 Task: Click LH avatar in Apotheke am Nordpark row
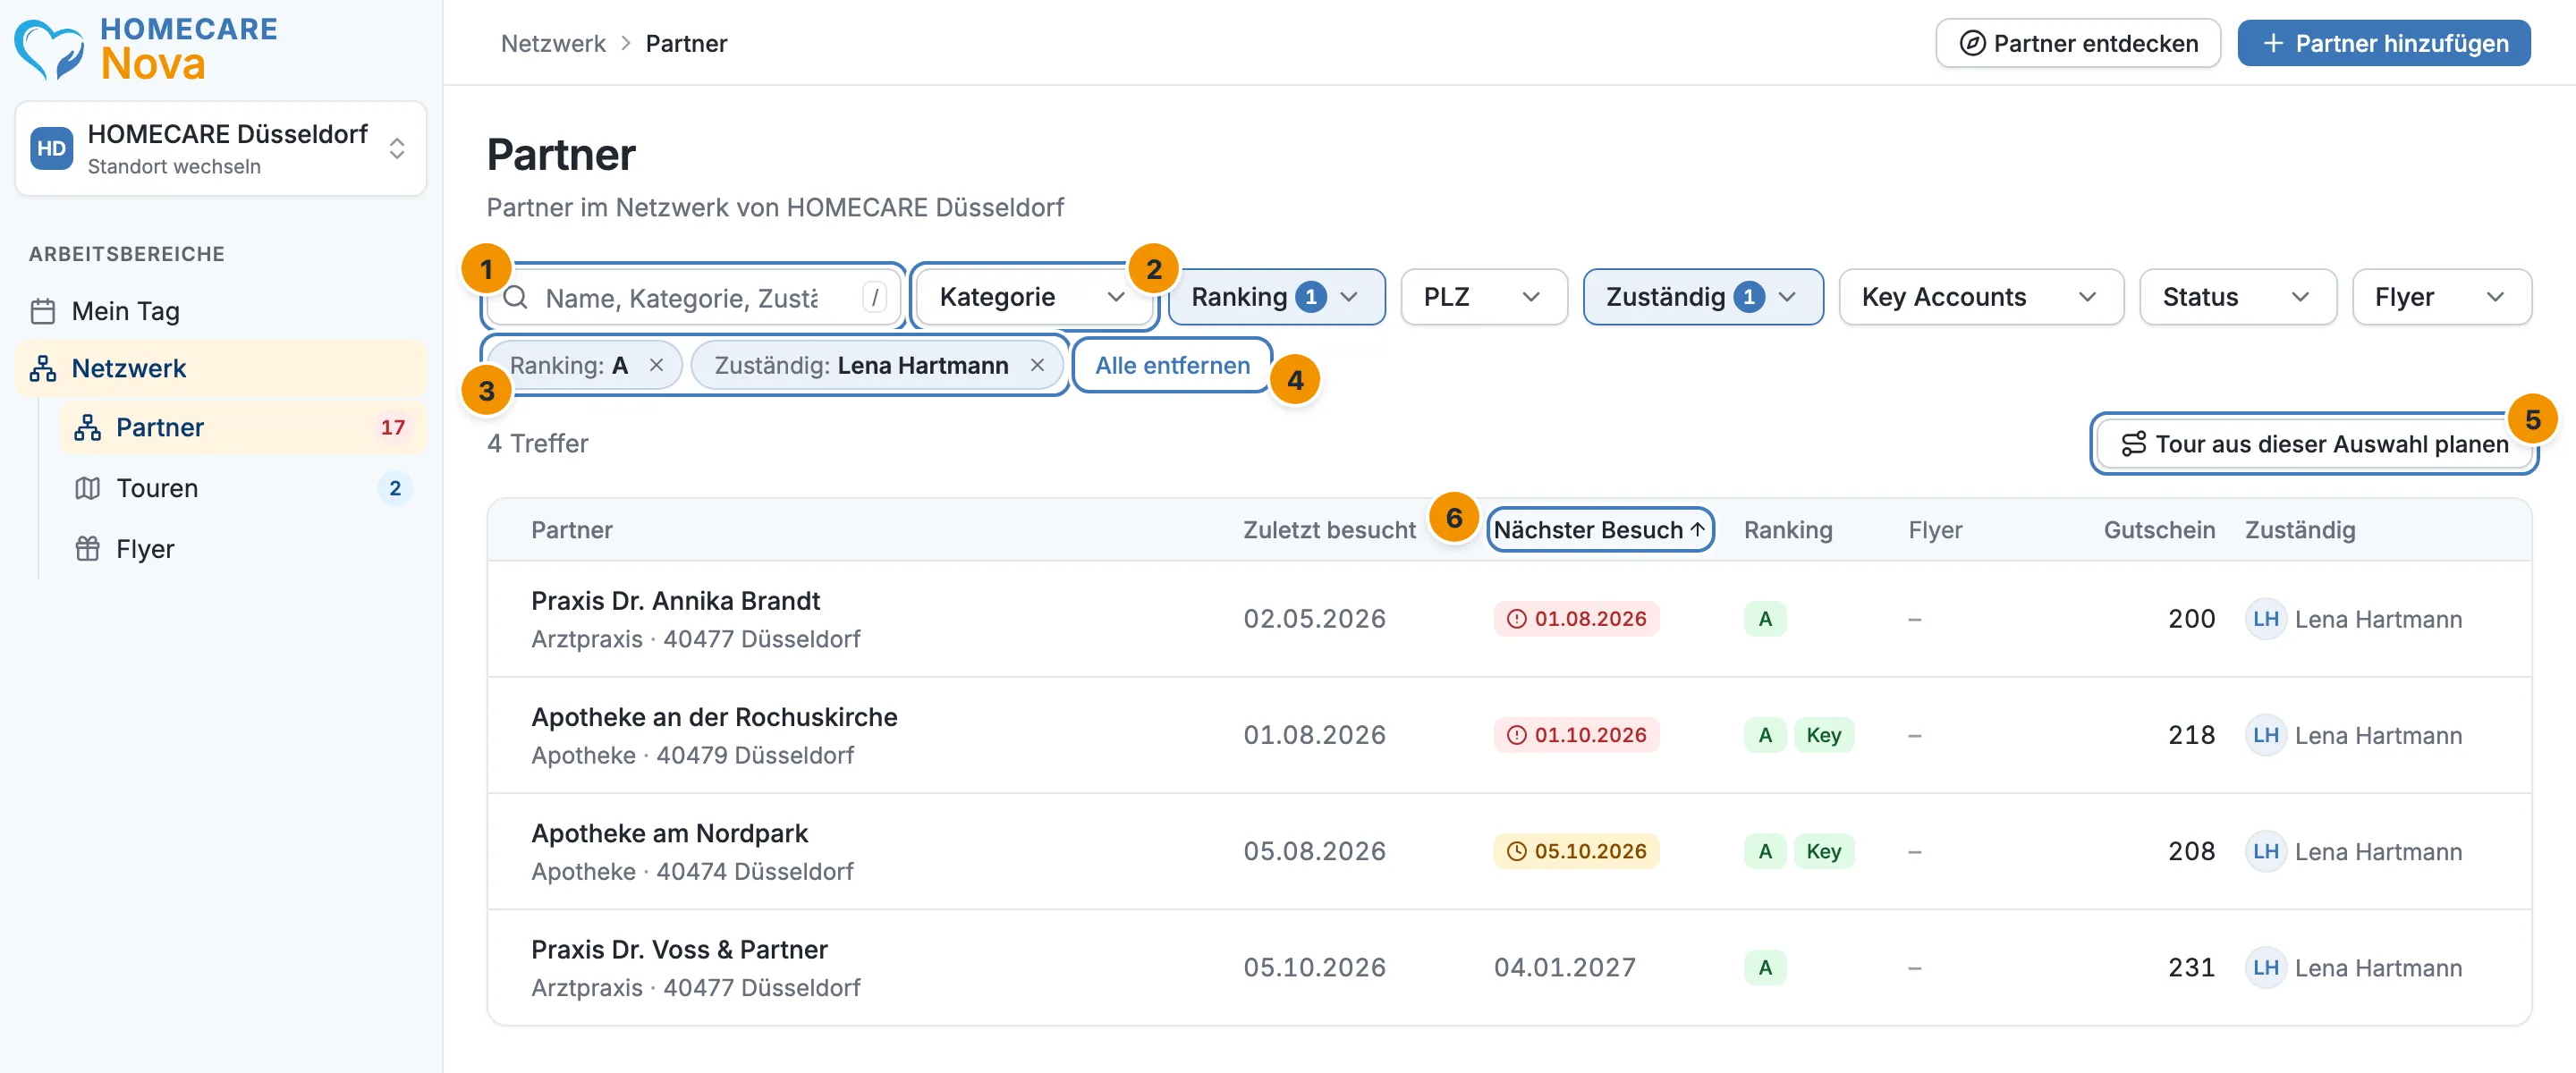[2265, 850]
